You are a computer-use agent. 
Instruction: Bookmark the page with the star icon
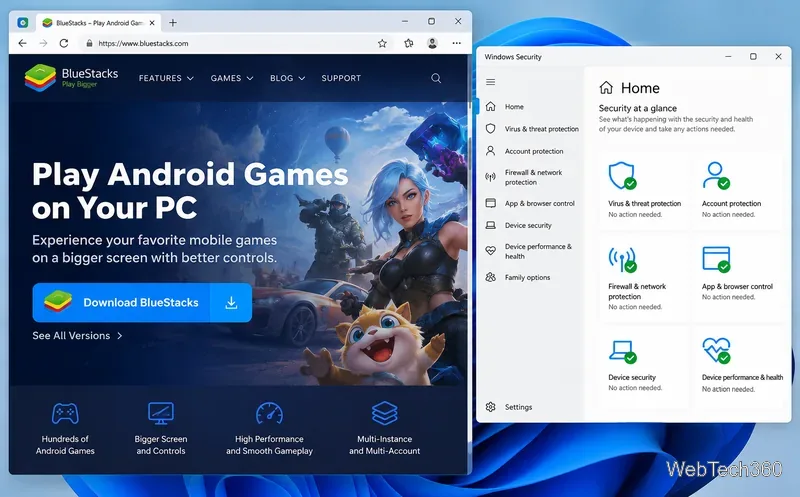tap(382, 43)
